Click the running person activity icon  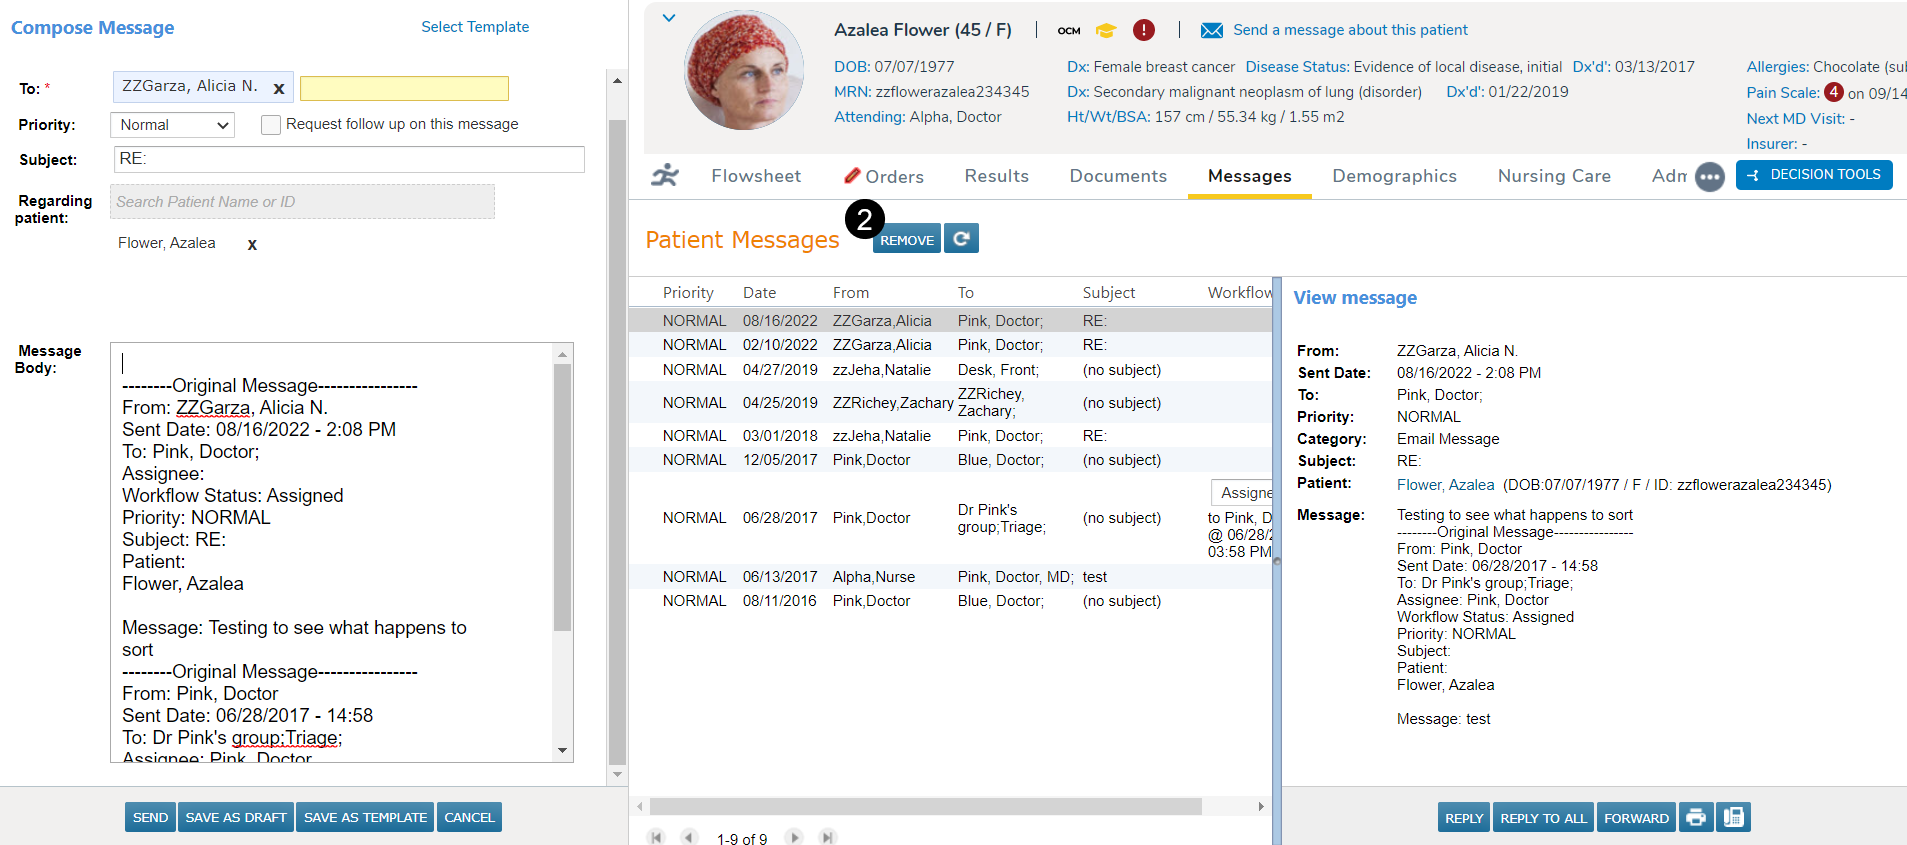665,176
